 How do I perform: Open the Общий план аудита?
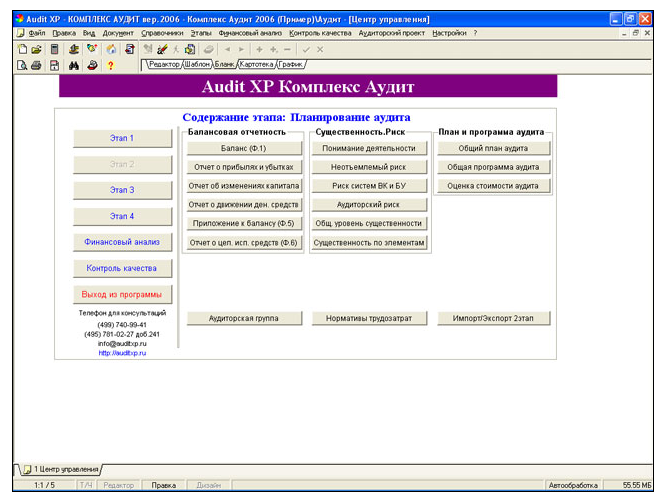494,148
